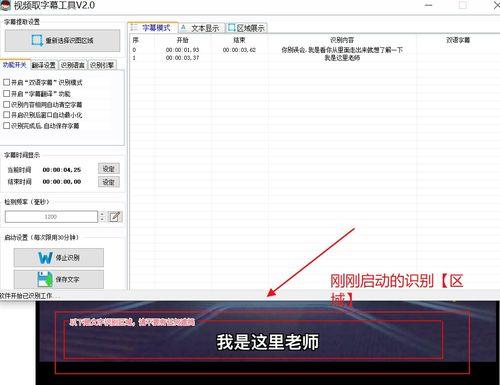Decrease detection frequency with down arrow
This screenshot has width=500, height=385.
[102, 219]
